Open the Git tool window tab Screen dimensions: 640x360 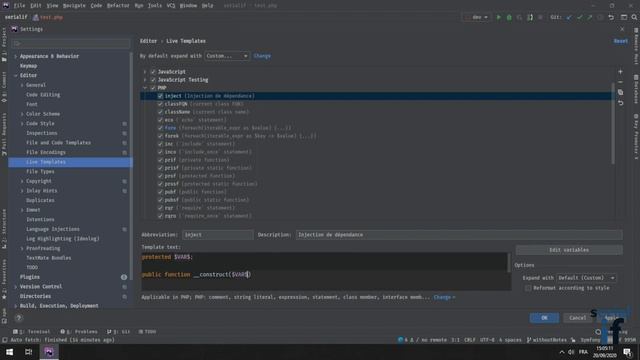tap(118, 332)
